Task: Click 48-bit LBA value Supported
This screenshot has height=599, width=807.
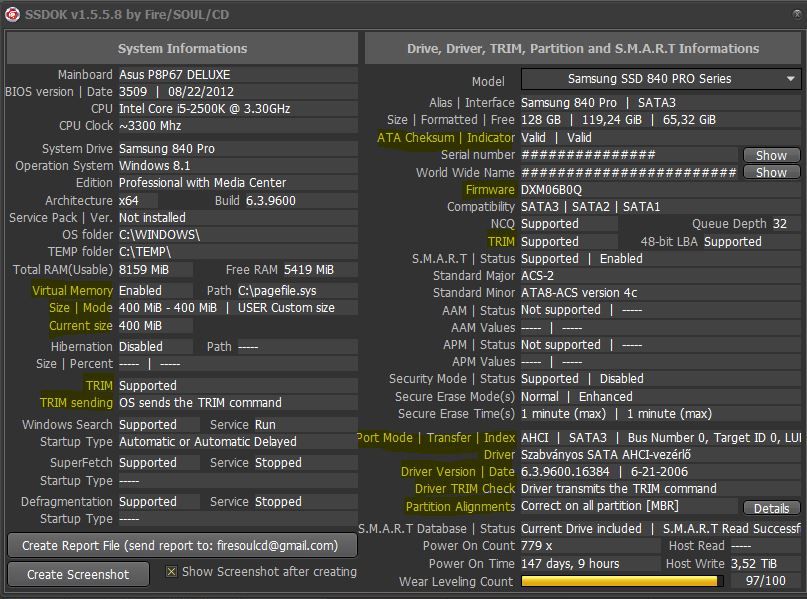Action: [732, 242]
